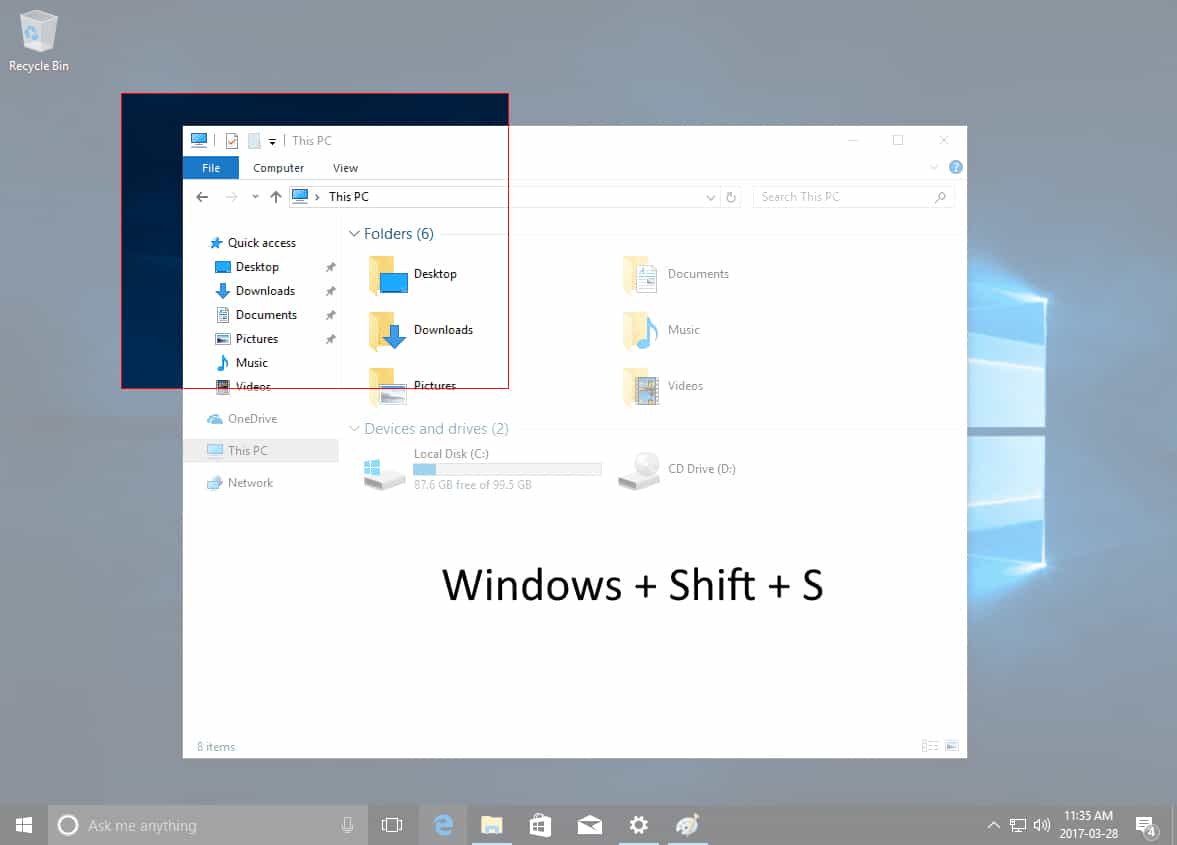
Task: Open the address bar history dropdown
Action: click(710, 196)
